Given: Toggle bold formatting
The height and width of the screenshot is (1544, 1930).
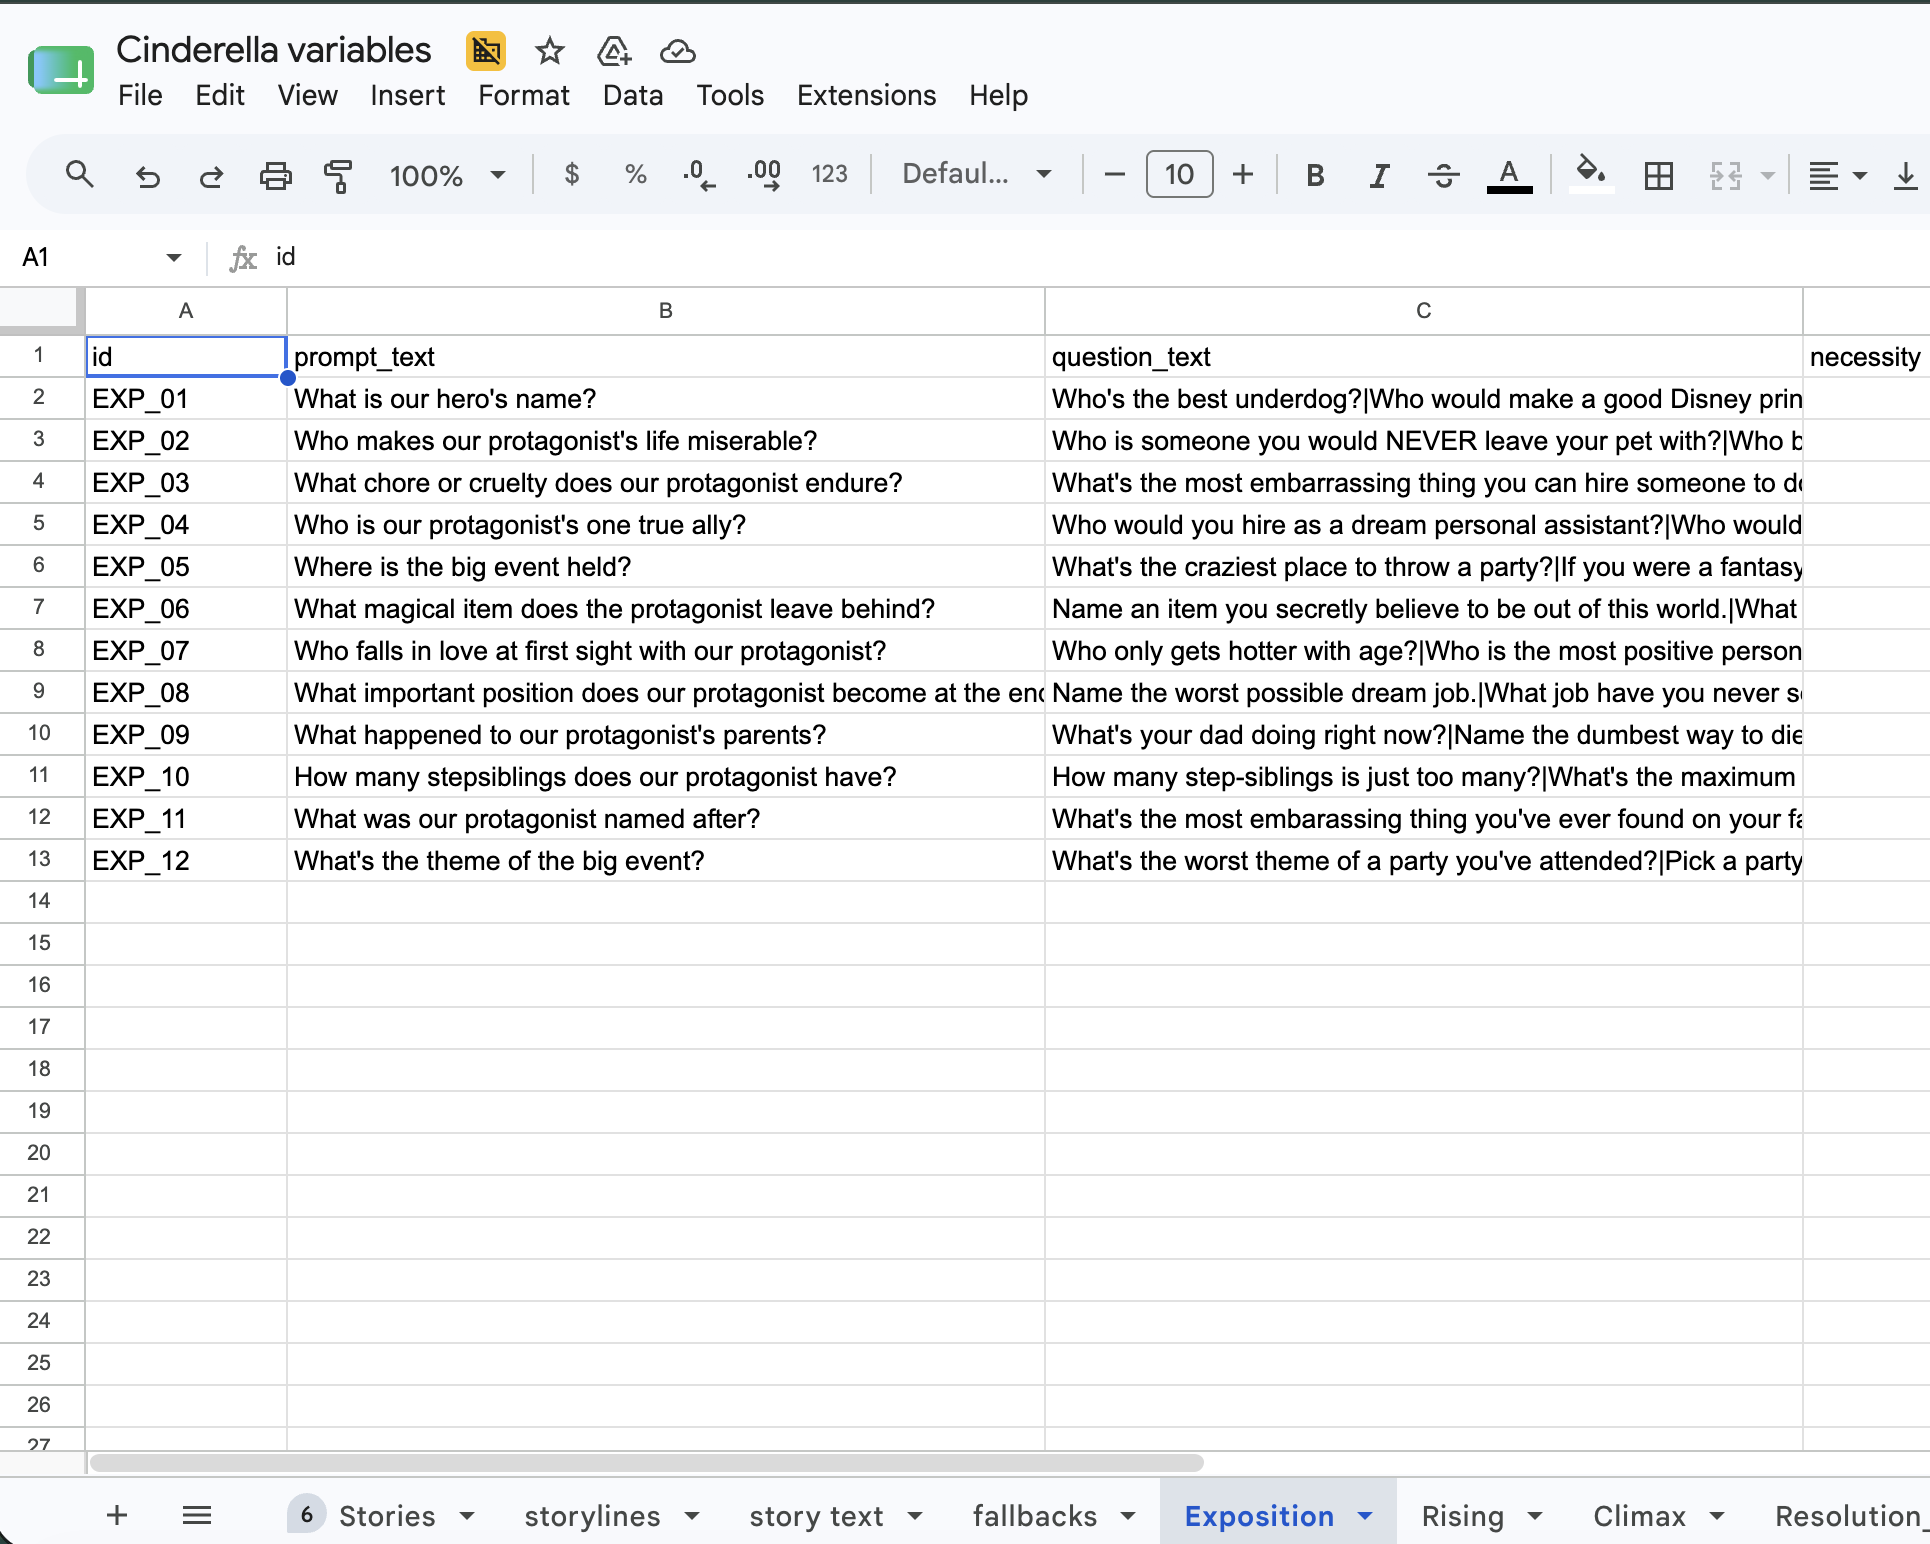Looking at the screenshot, I should pos(1315,176).
